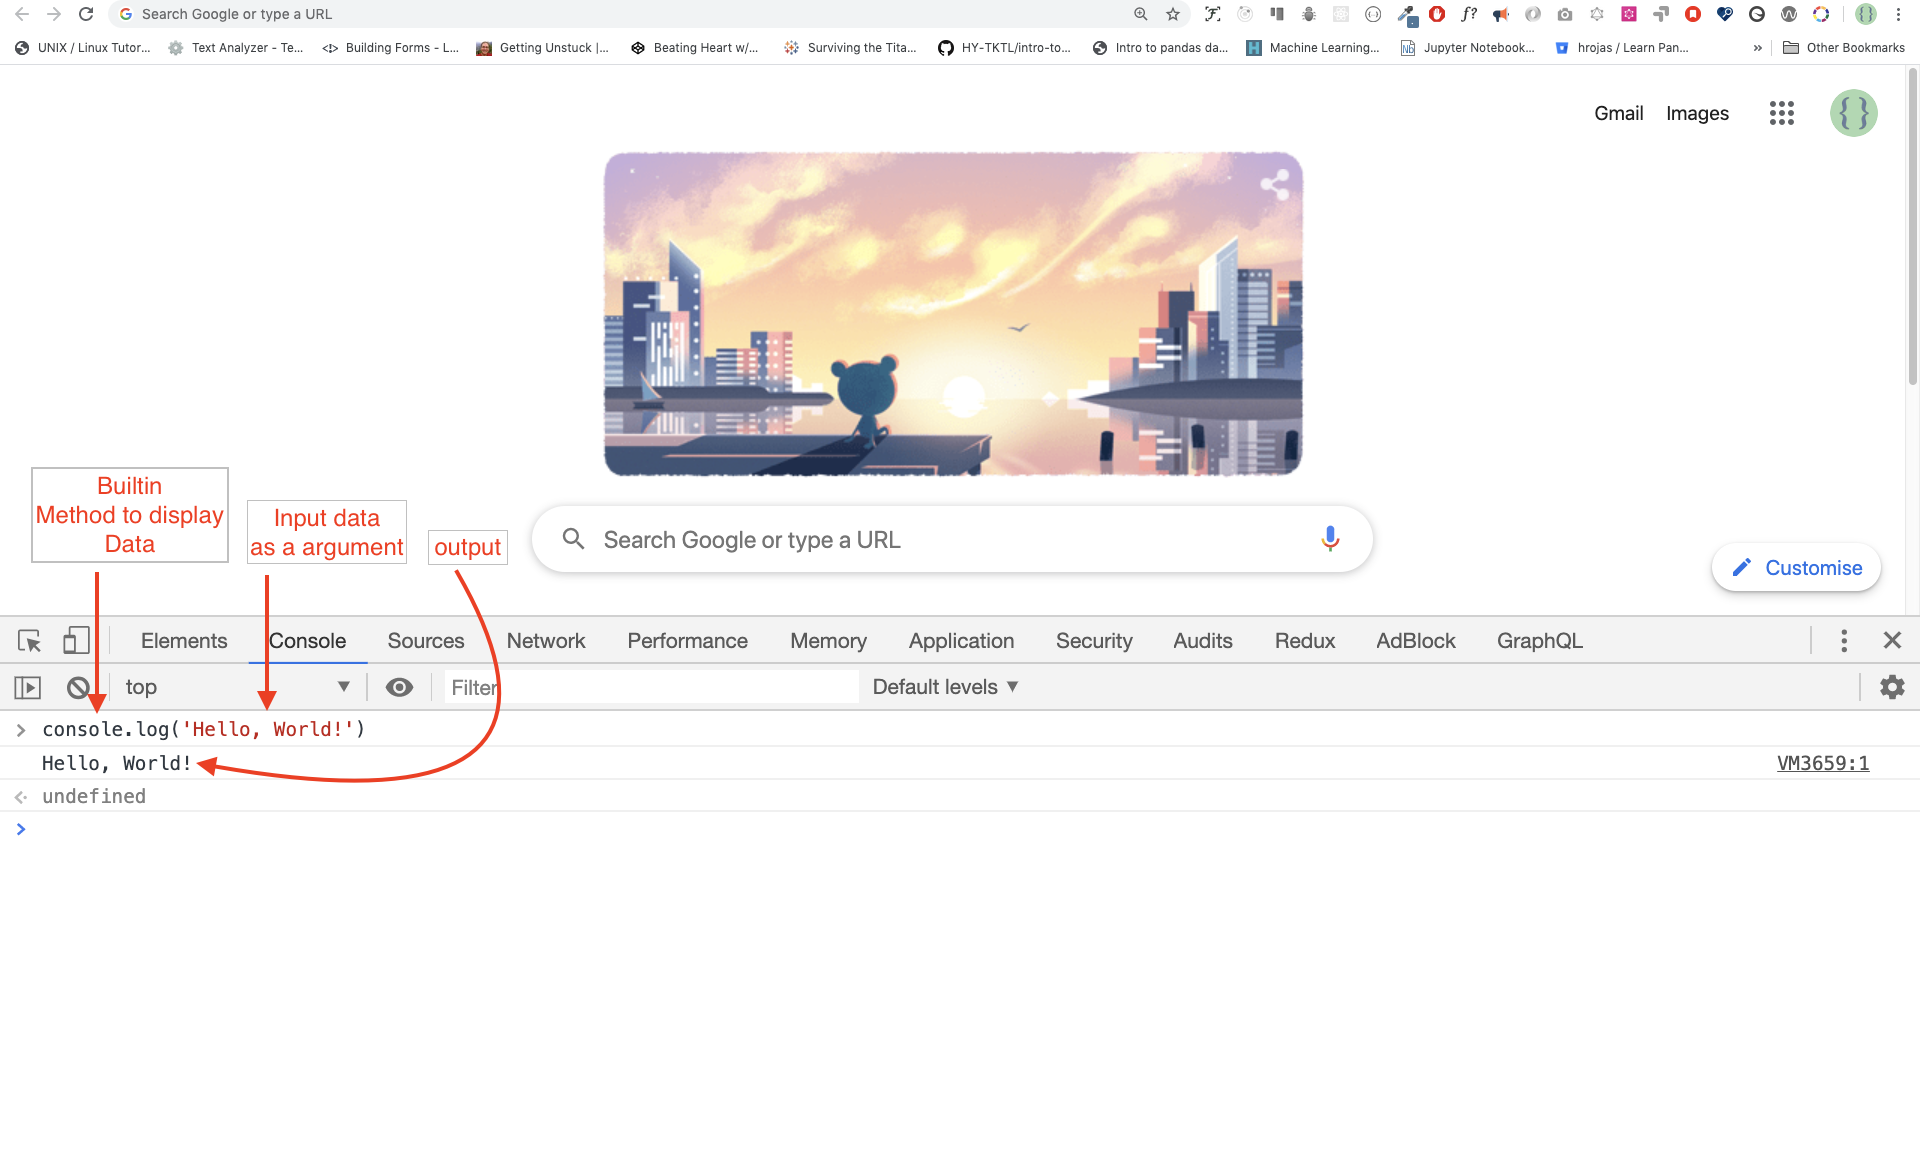This screenshot has width=1920, height=1154.
Task: Toggle the live expression eye icon
Action: pyautogui.click(x=399, y=687)
